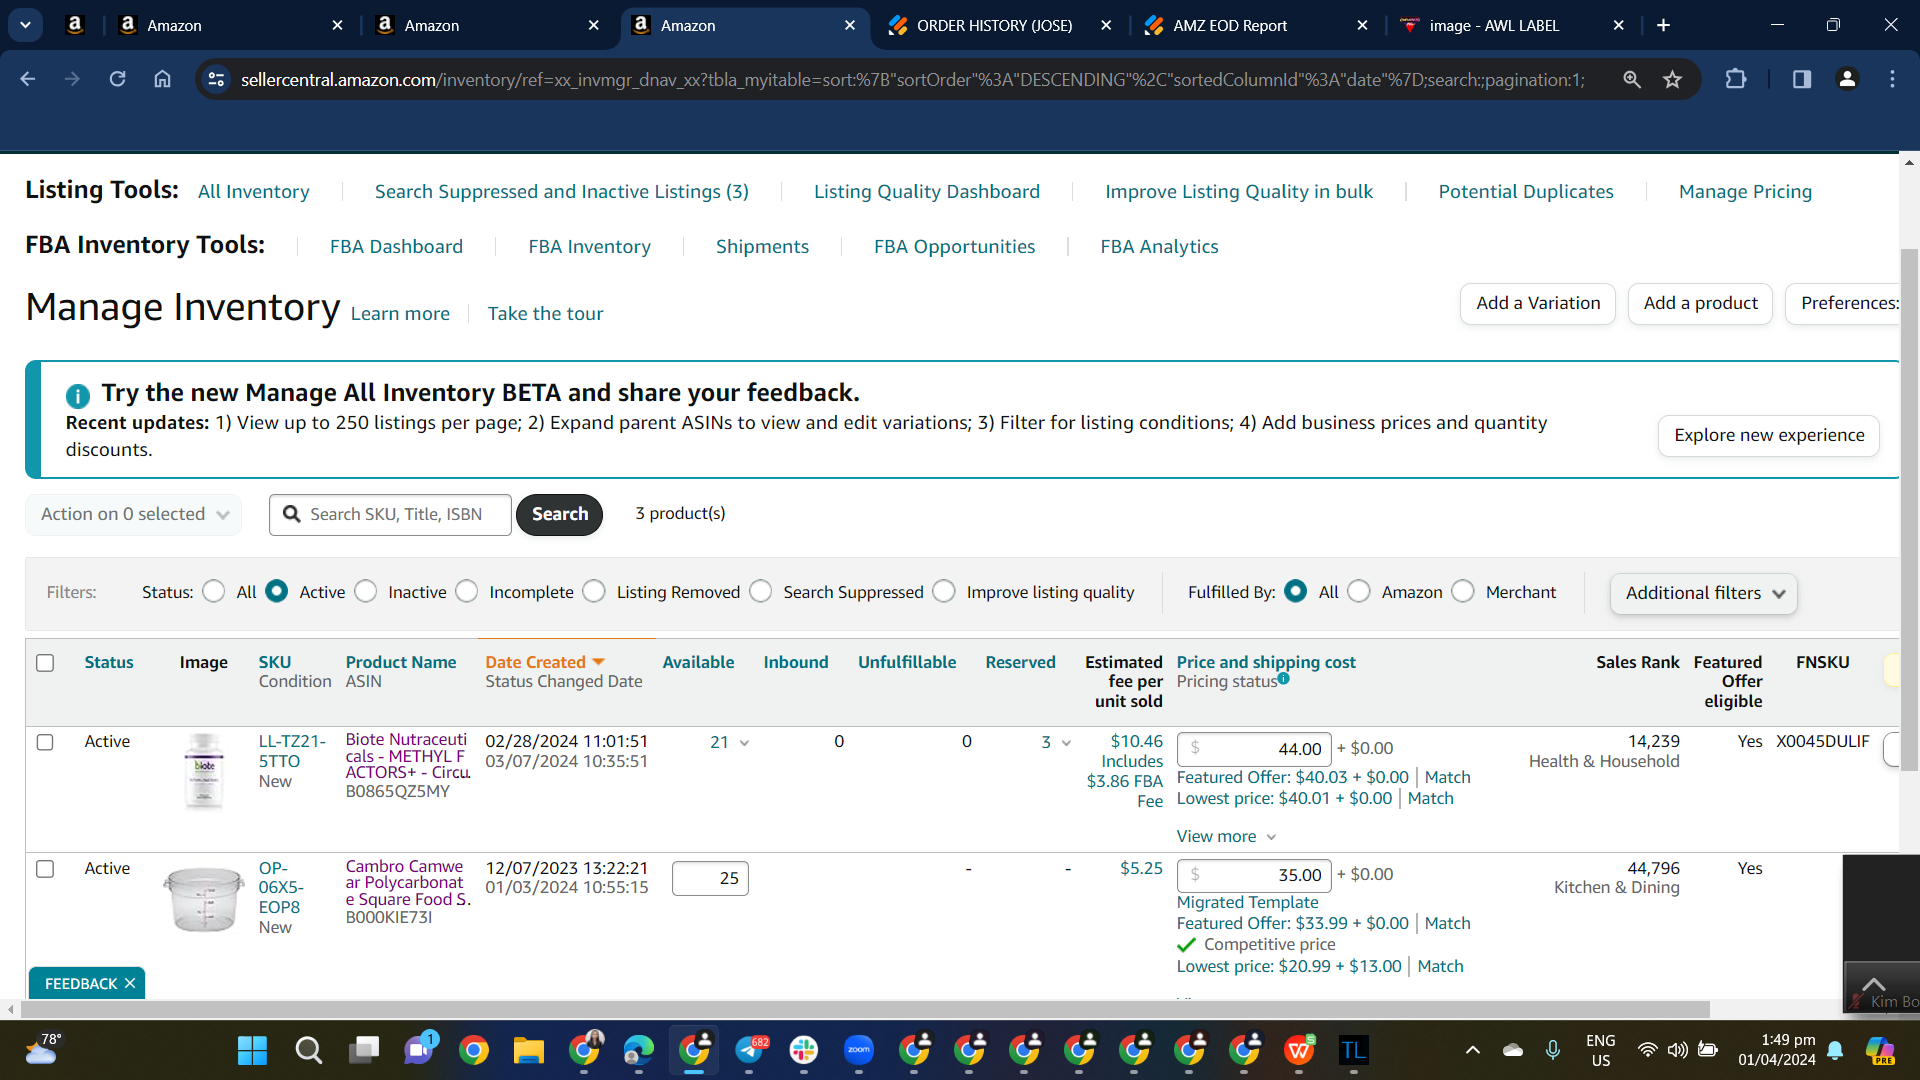Open the Chrome three-dot menu
Screen dimensions: 1920x1080
(1892, 79)
